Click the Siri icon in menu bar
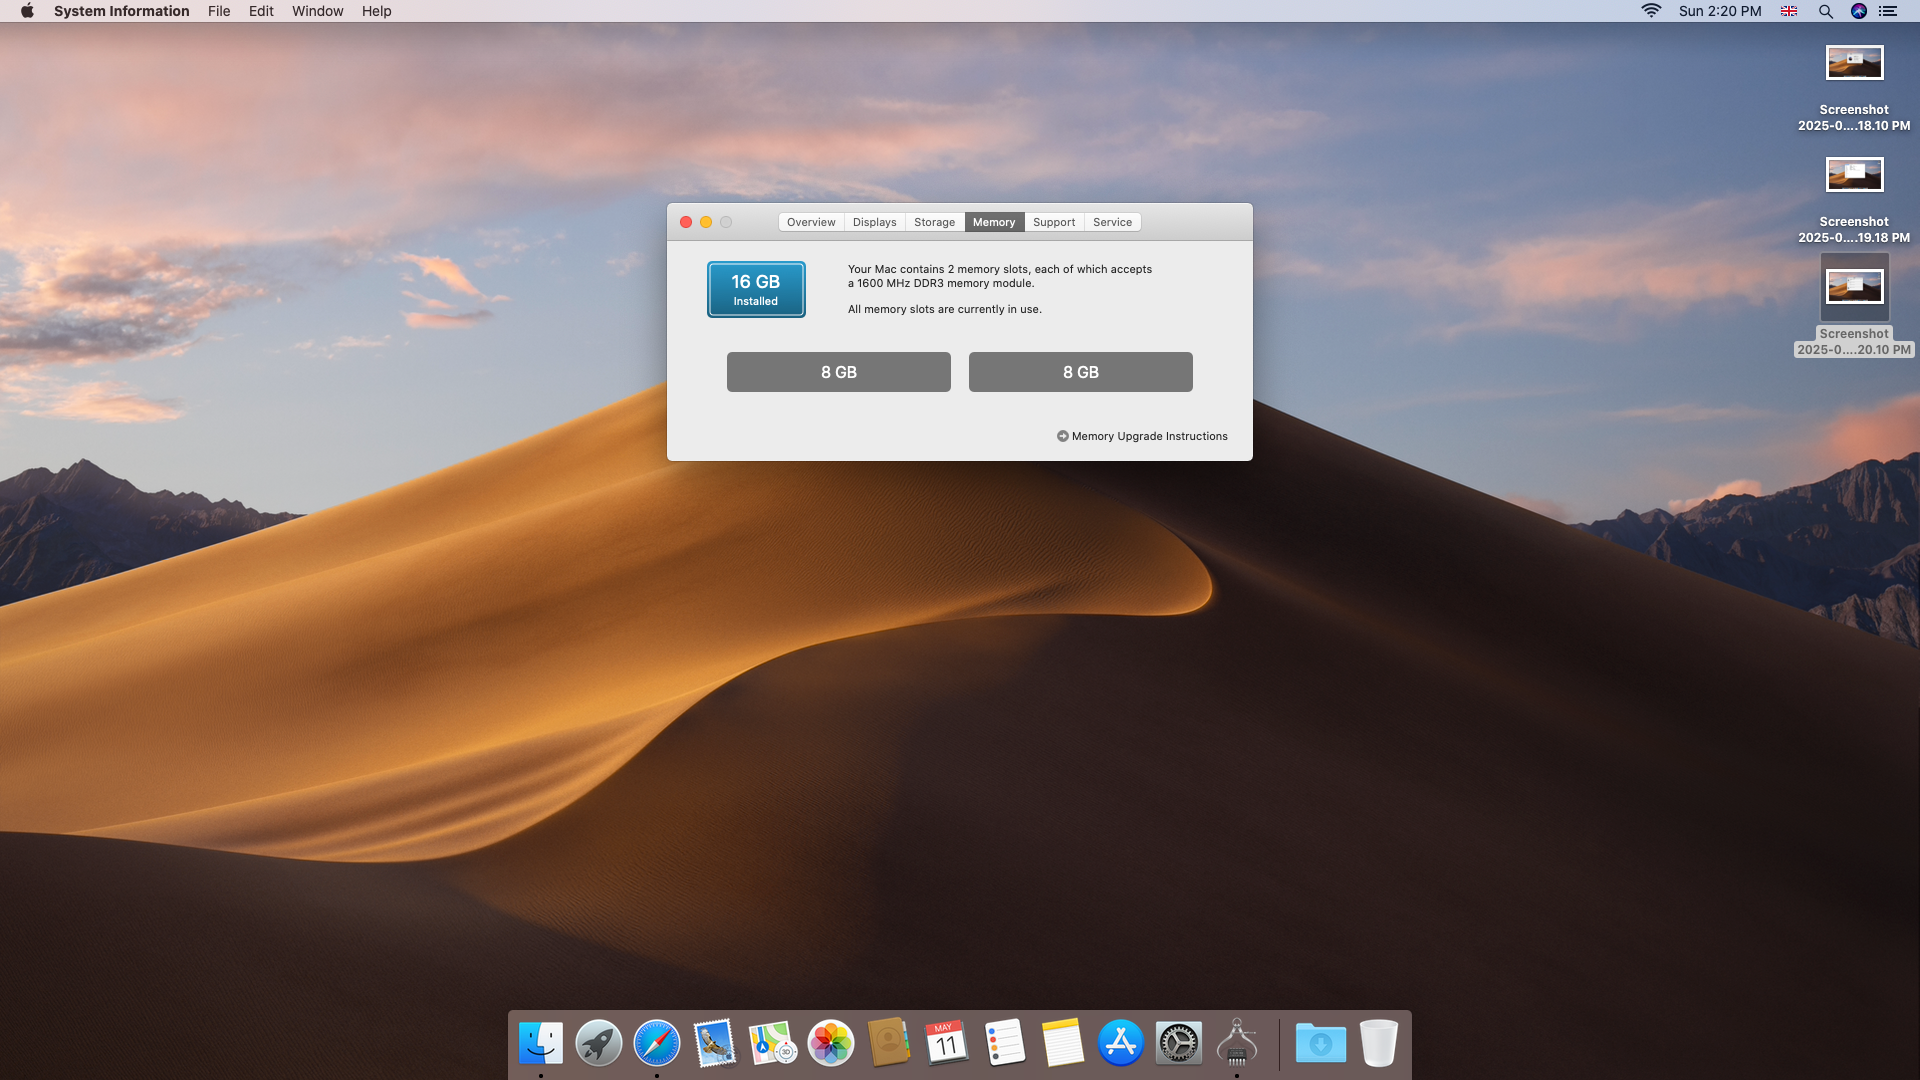 (x=1859, y=11)
